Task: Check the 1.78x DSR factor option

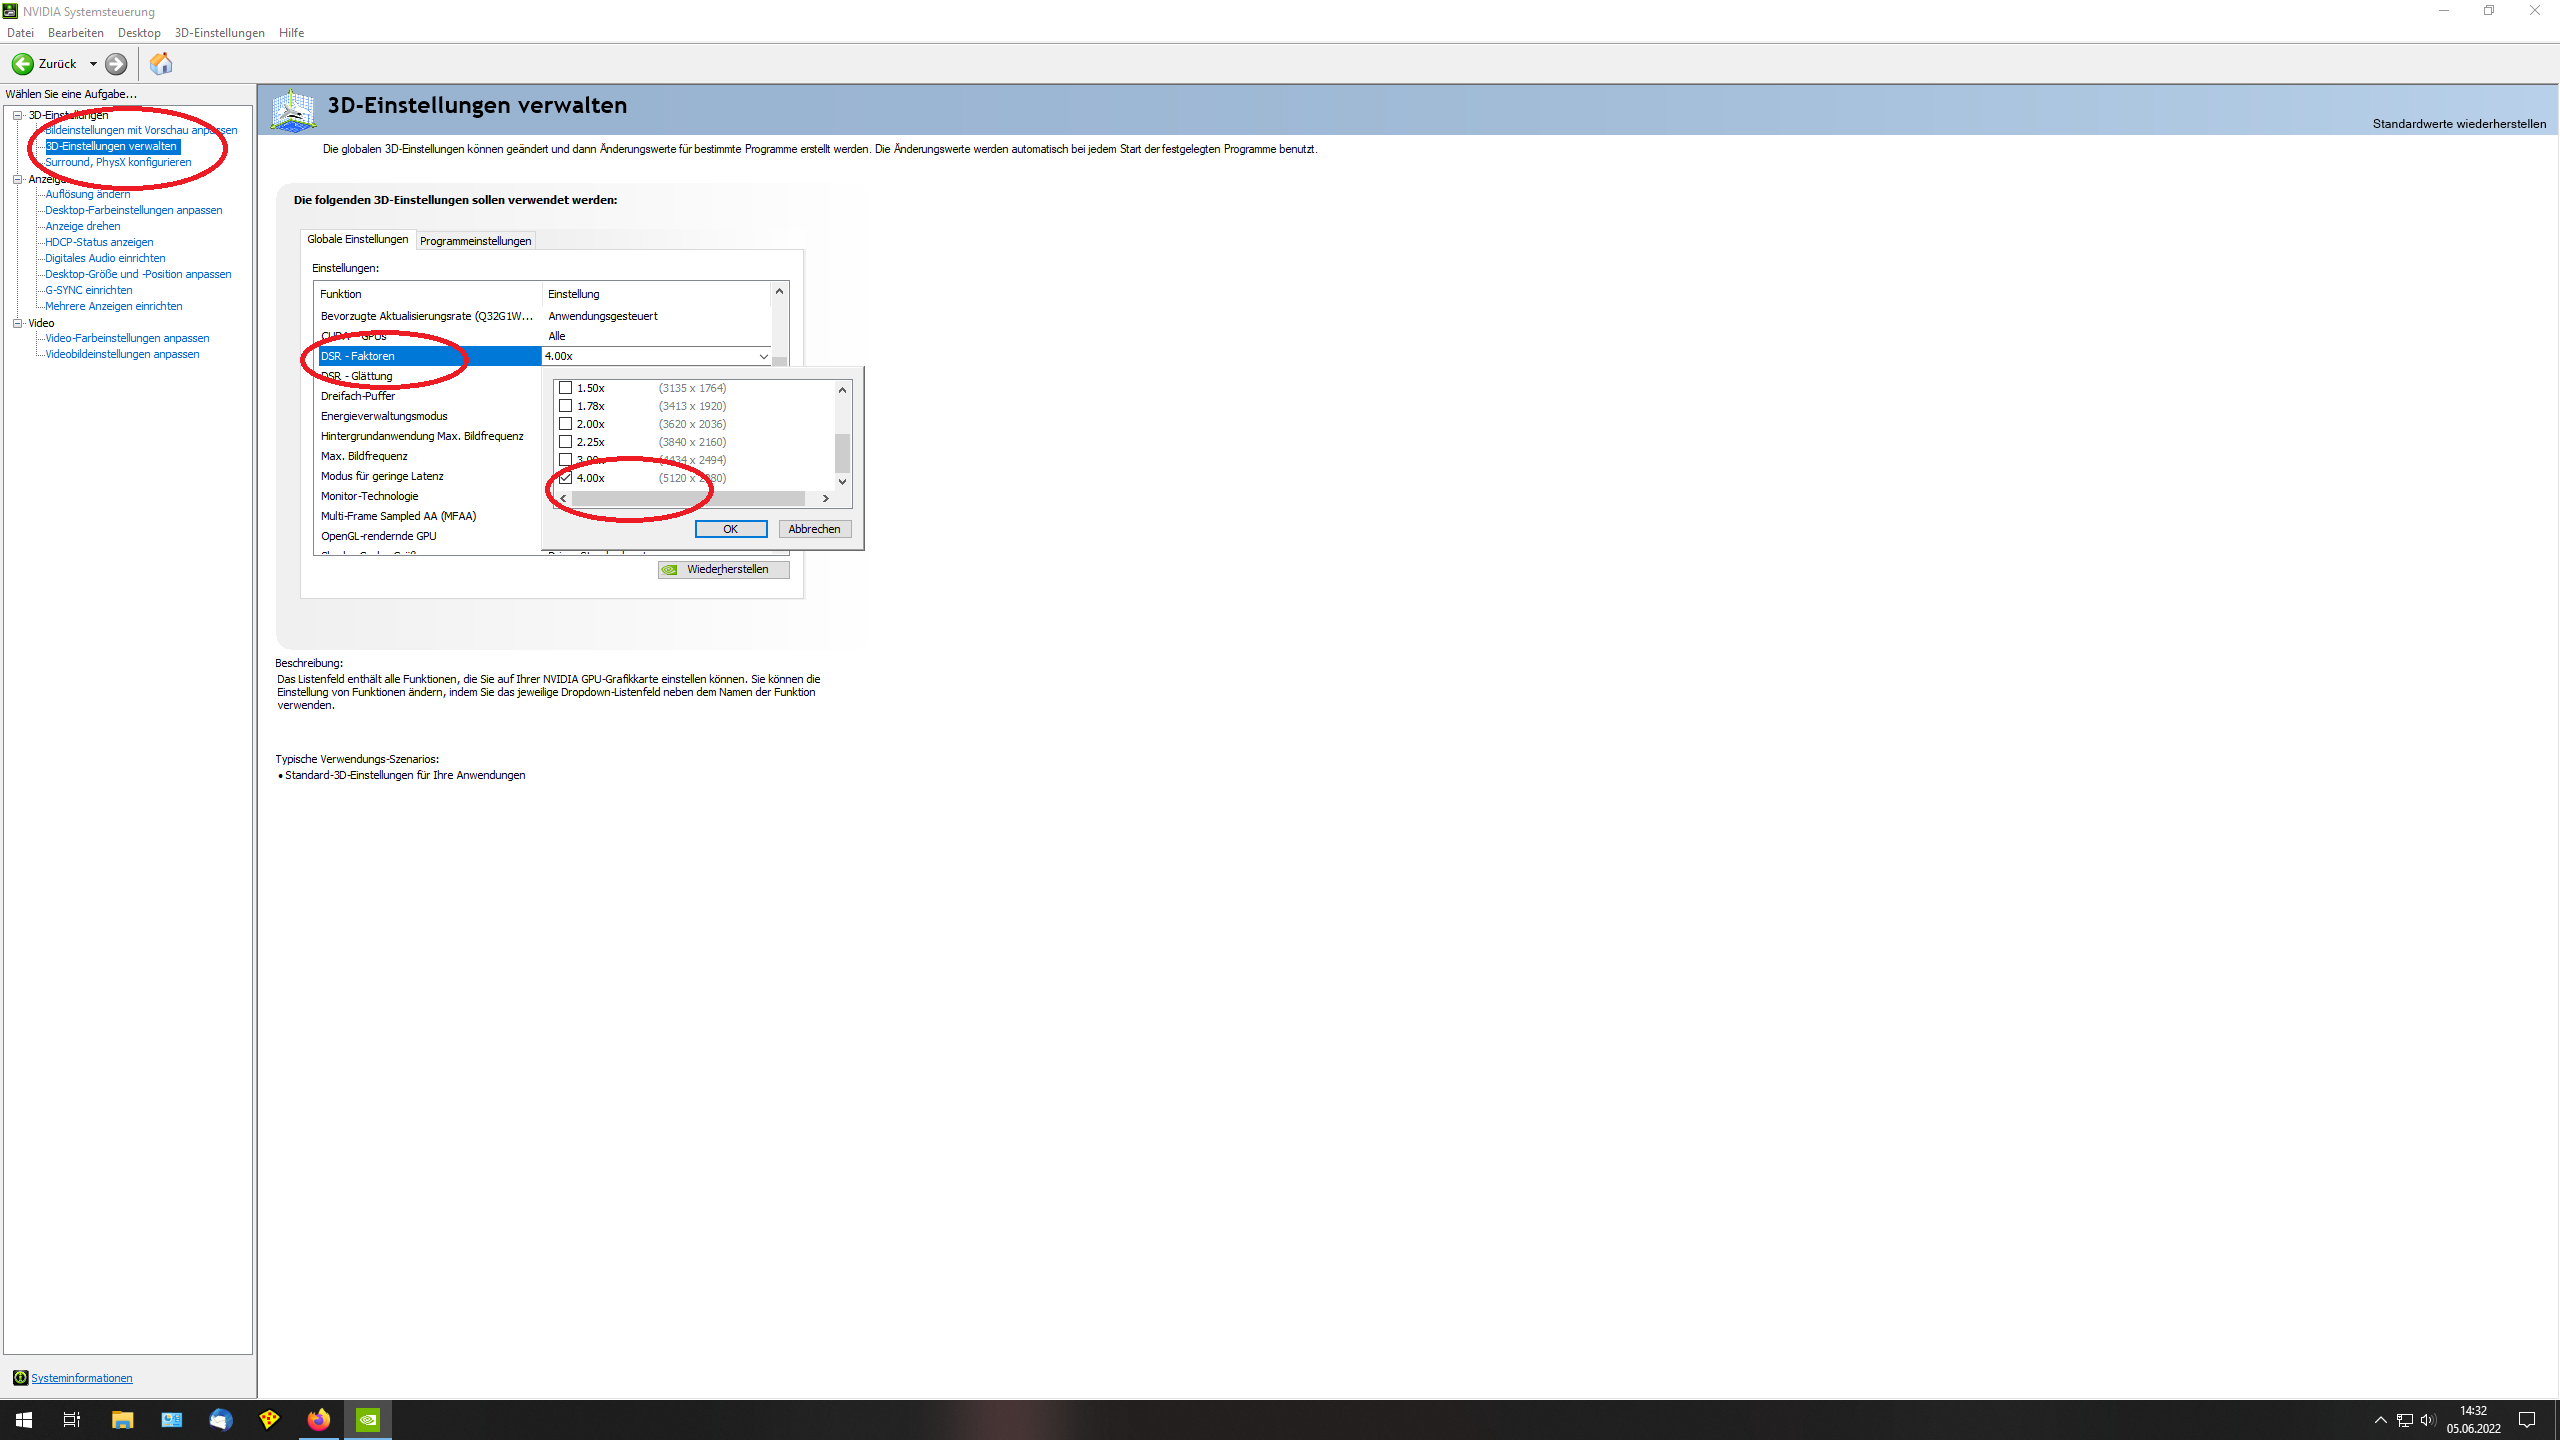Action: [x=566, y=405]
